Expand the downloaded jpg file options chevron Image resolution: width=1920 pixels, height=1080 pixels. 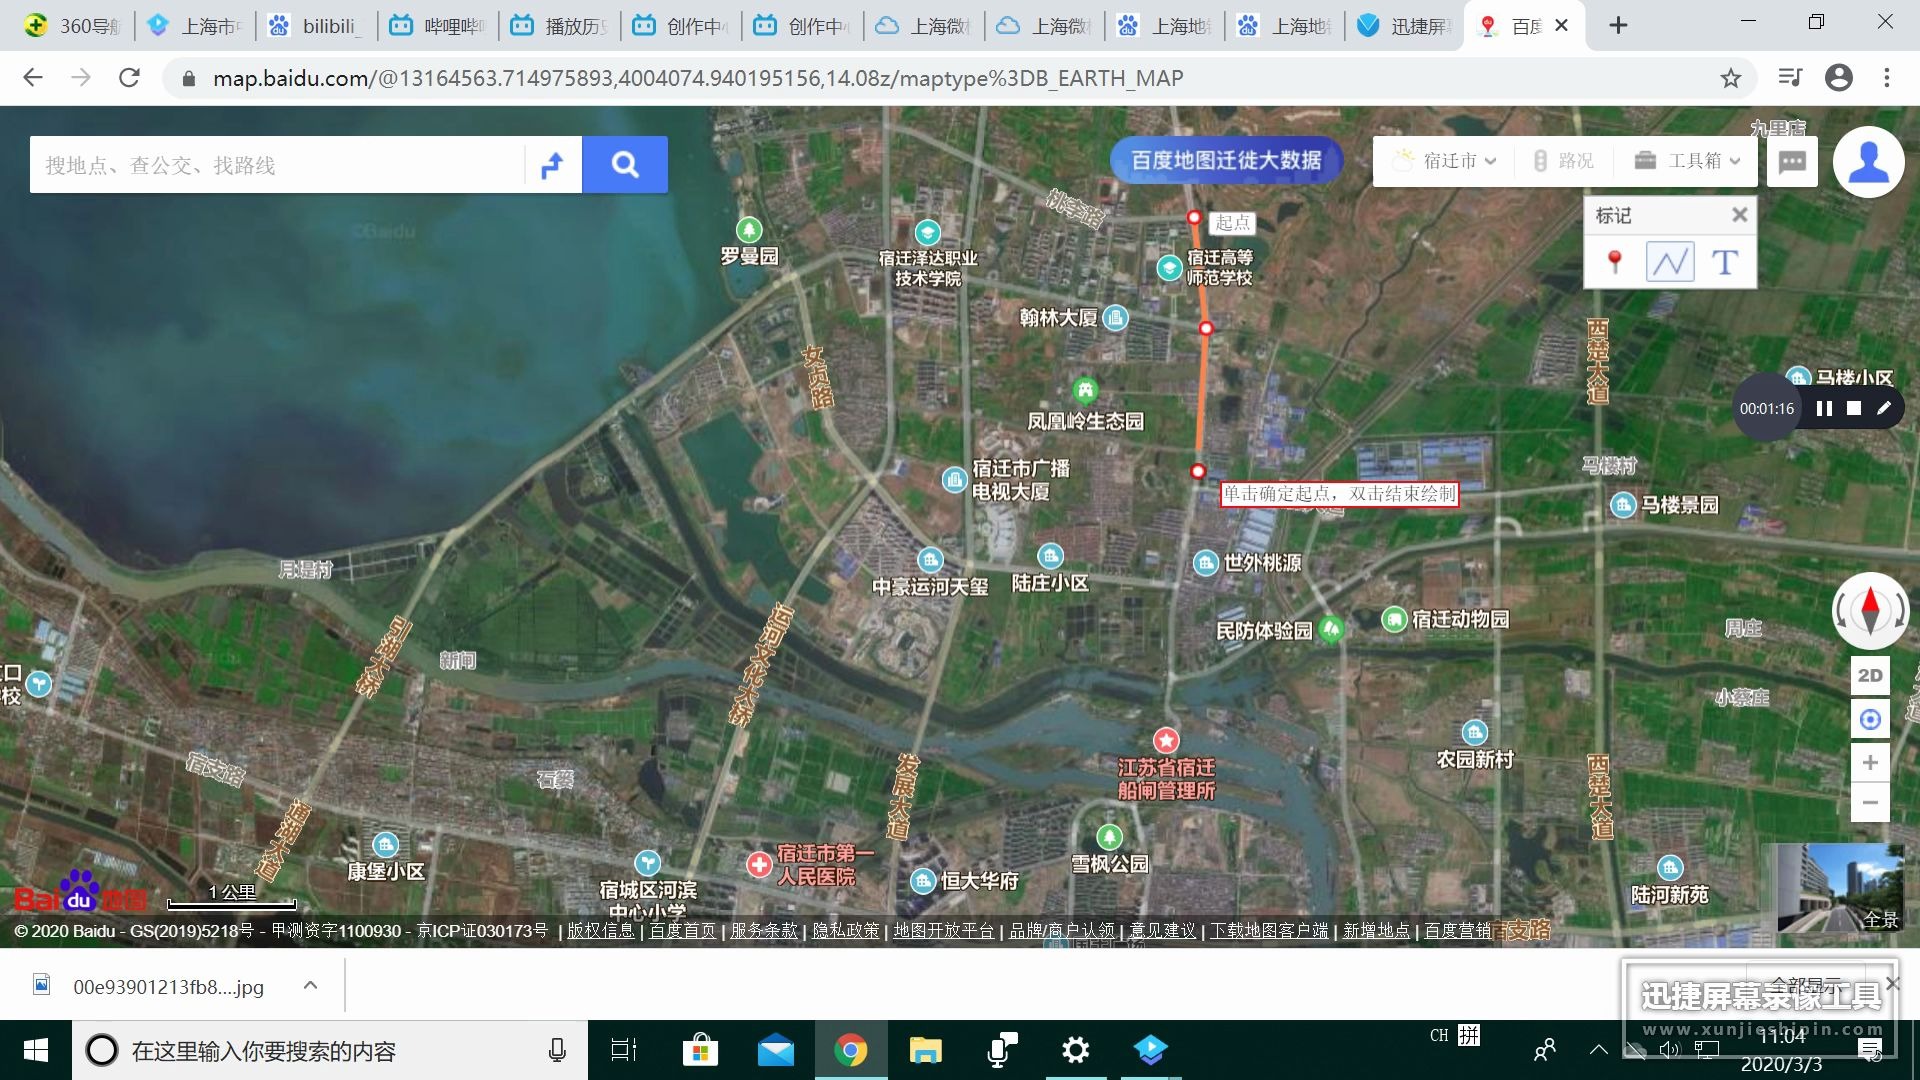pos(310,986)
